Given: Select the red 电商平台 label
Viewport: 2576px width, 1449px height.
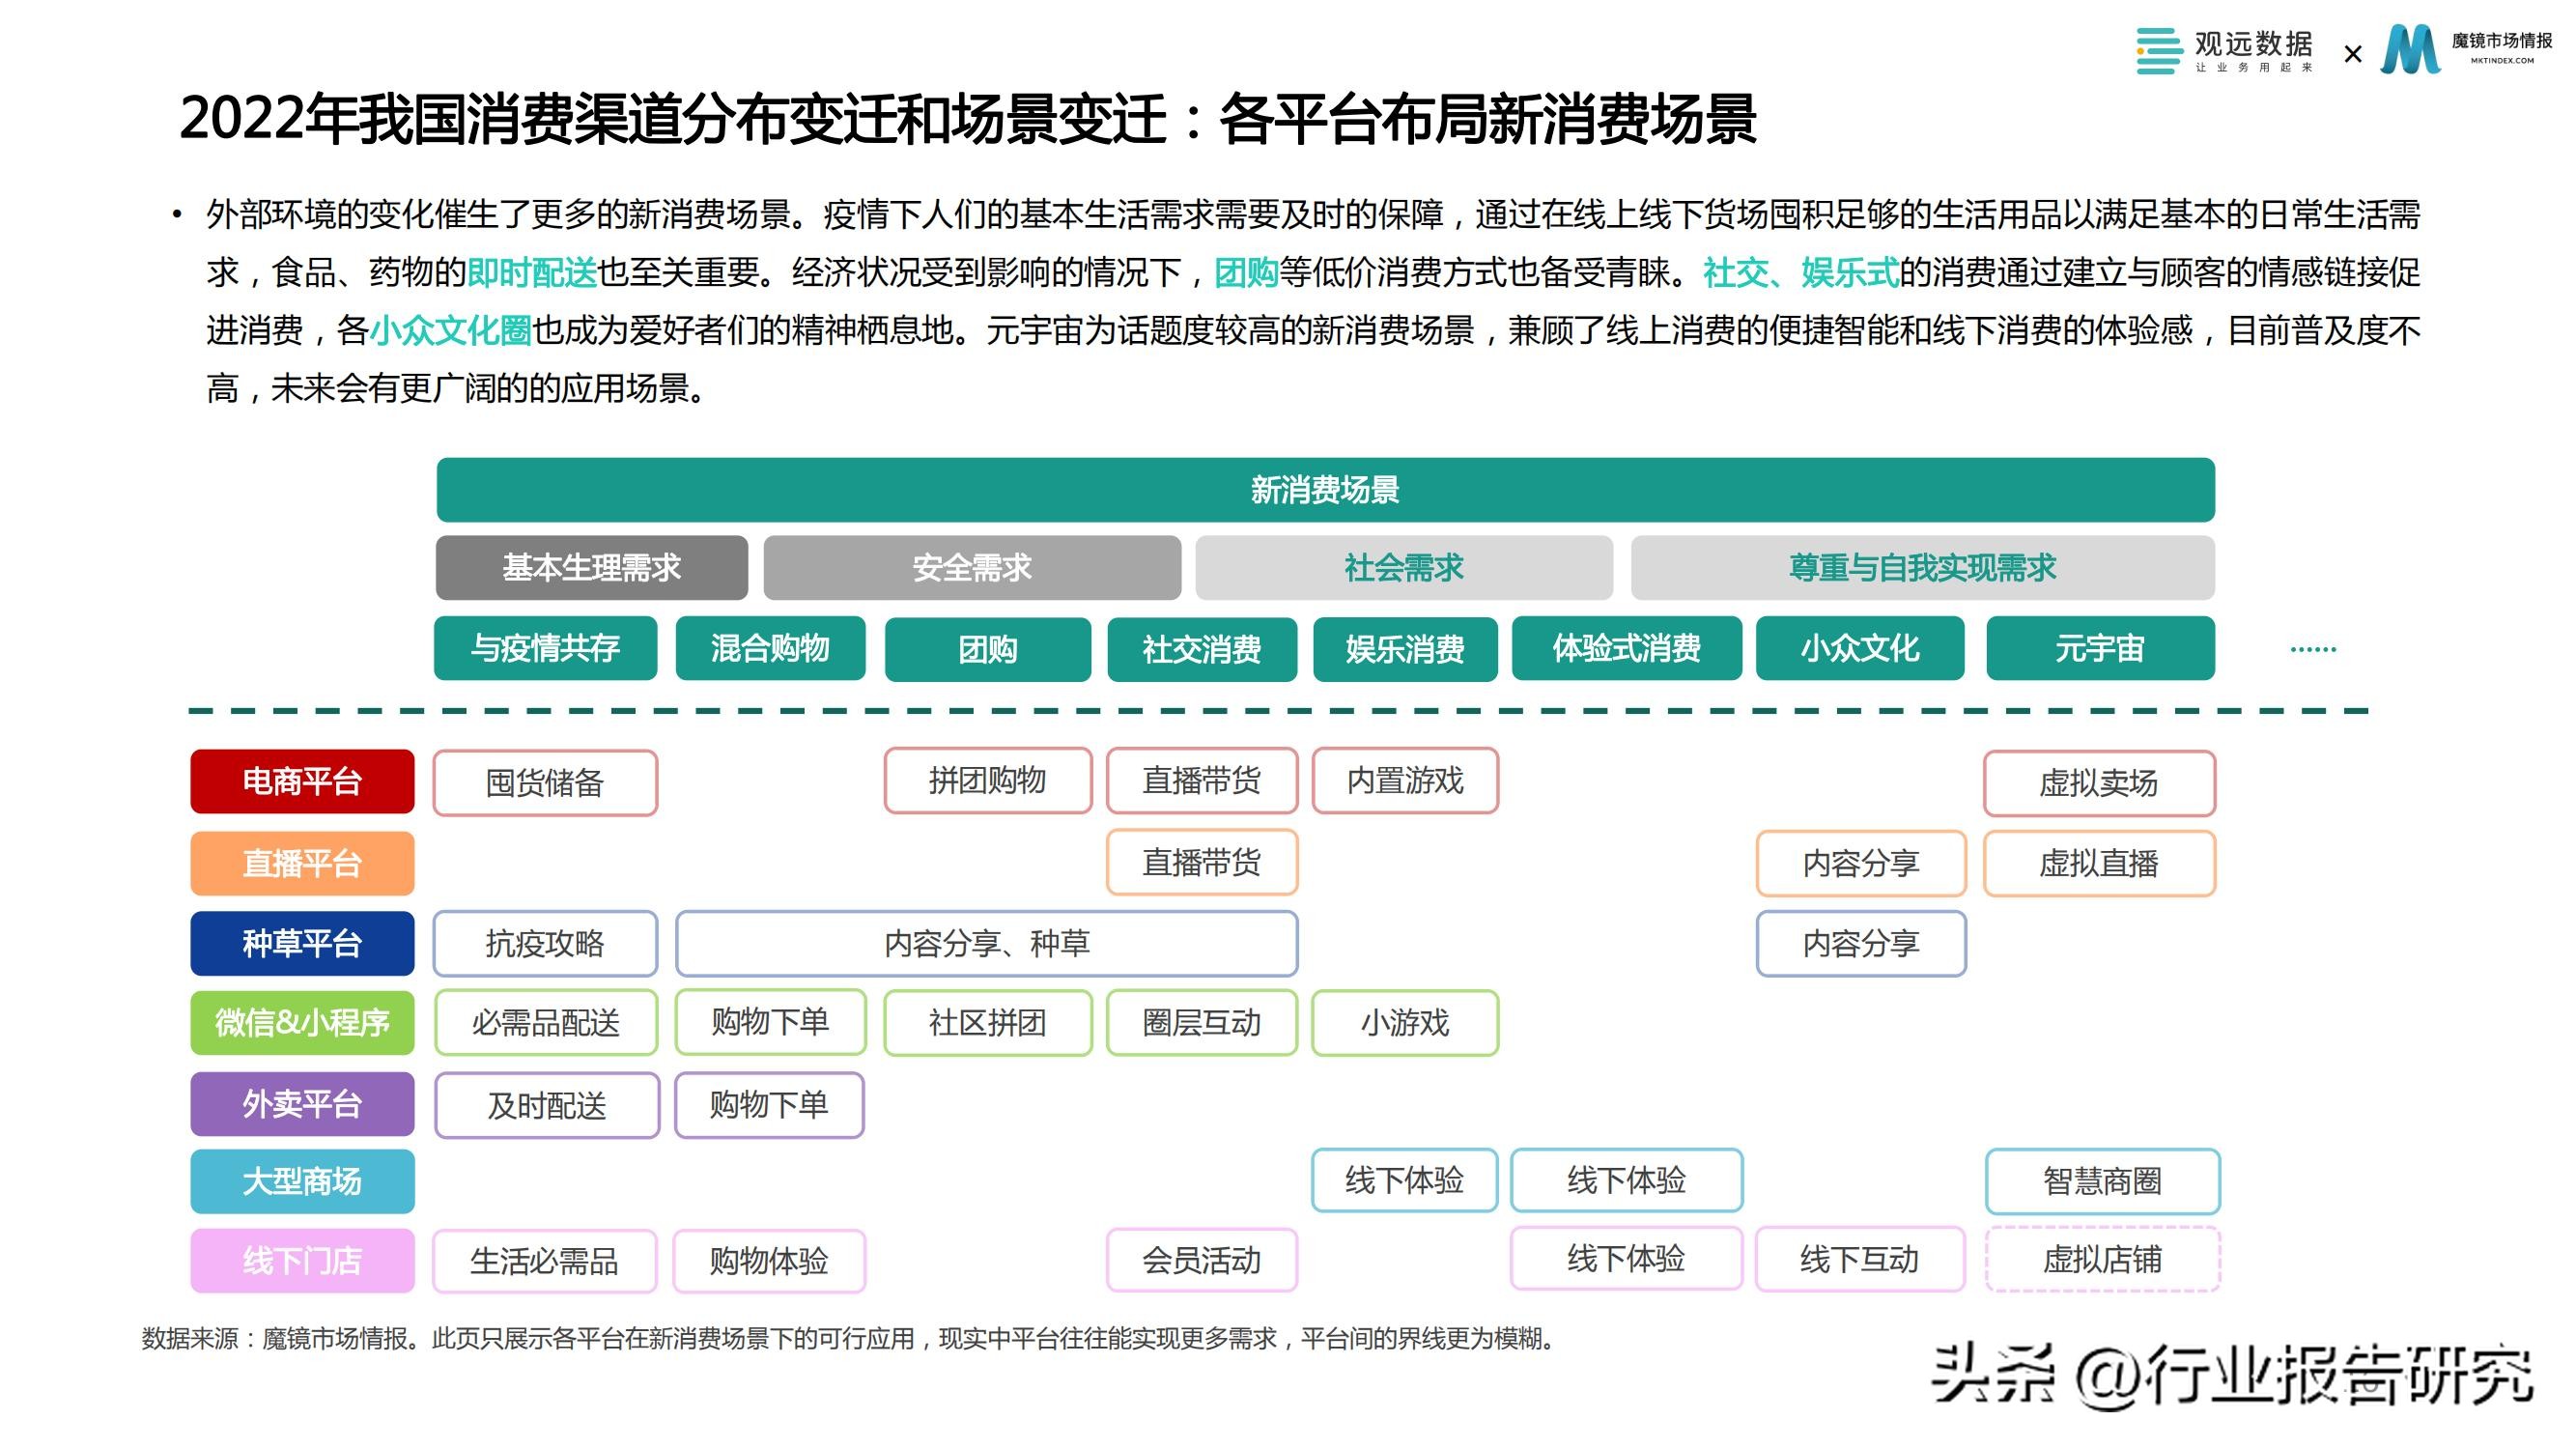Looking at the screenshot, I should pyautogui.click(x=301, y=782).
